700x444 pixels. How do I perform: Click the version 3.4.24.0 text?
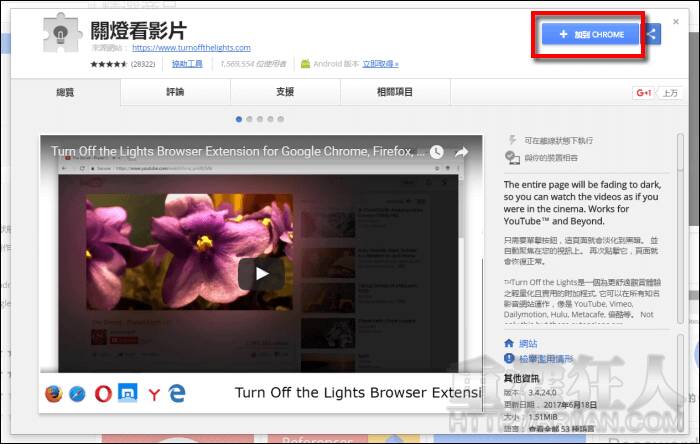pos(542,393)
